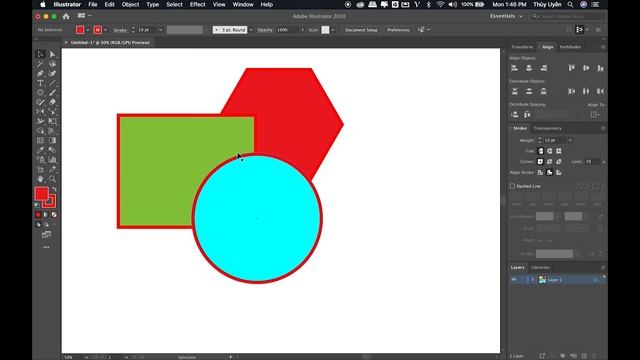
Task: Select the Type tool
Action: (x=40, y=83)
